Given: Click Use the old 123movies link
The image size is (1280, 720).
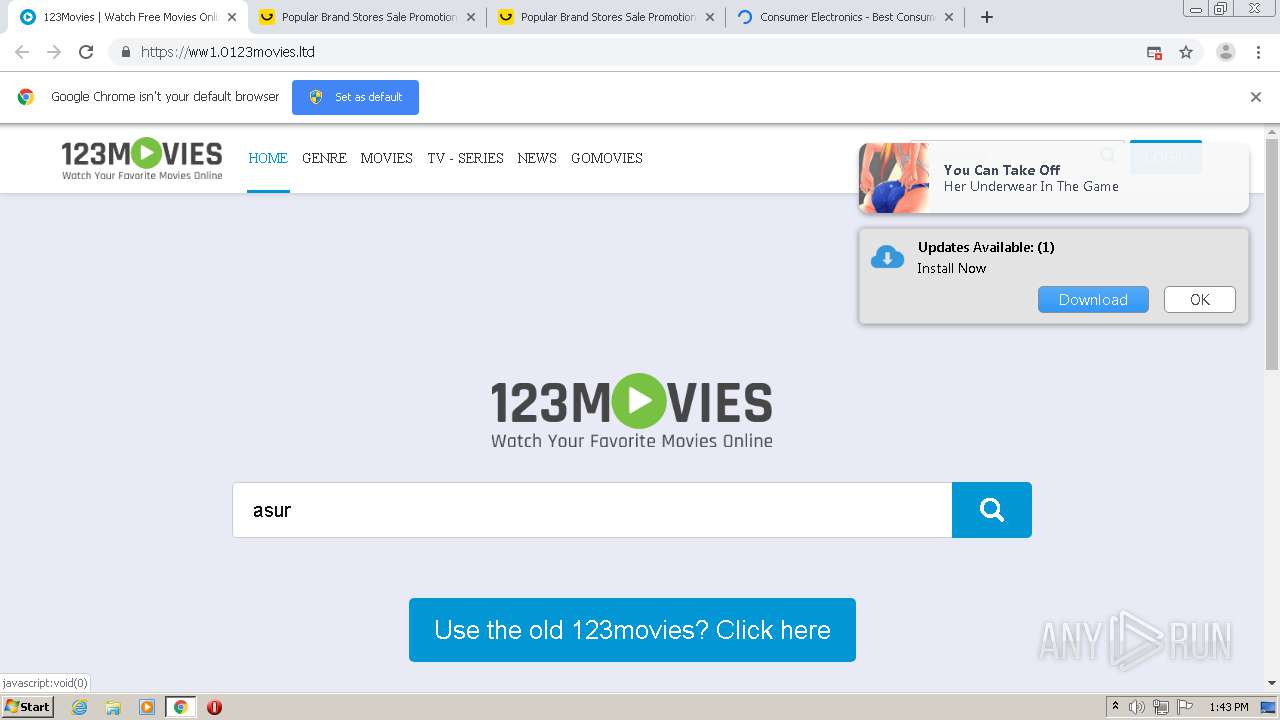Looking at the screenshot, I should [632, 630].
